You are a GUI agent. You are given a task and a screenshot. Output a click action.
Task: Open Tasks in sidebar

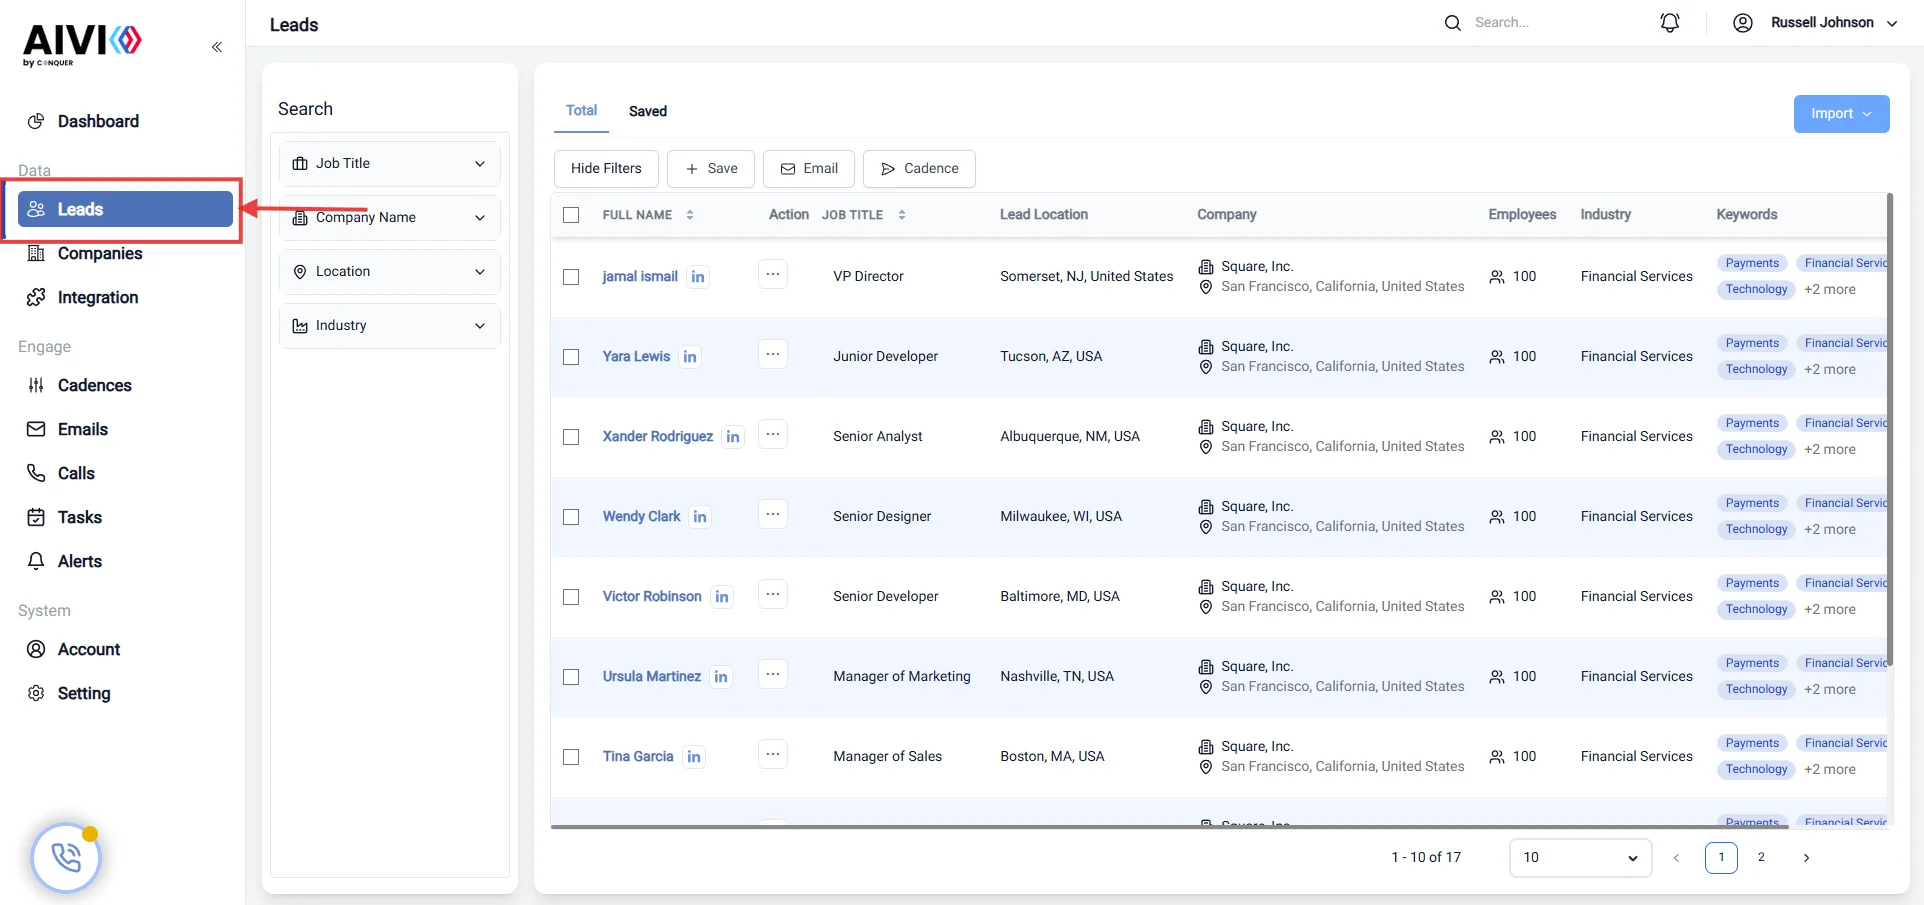point(79,517)
